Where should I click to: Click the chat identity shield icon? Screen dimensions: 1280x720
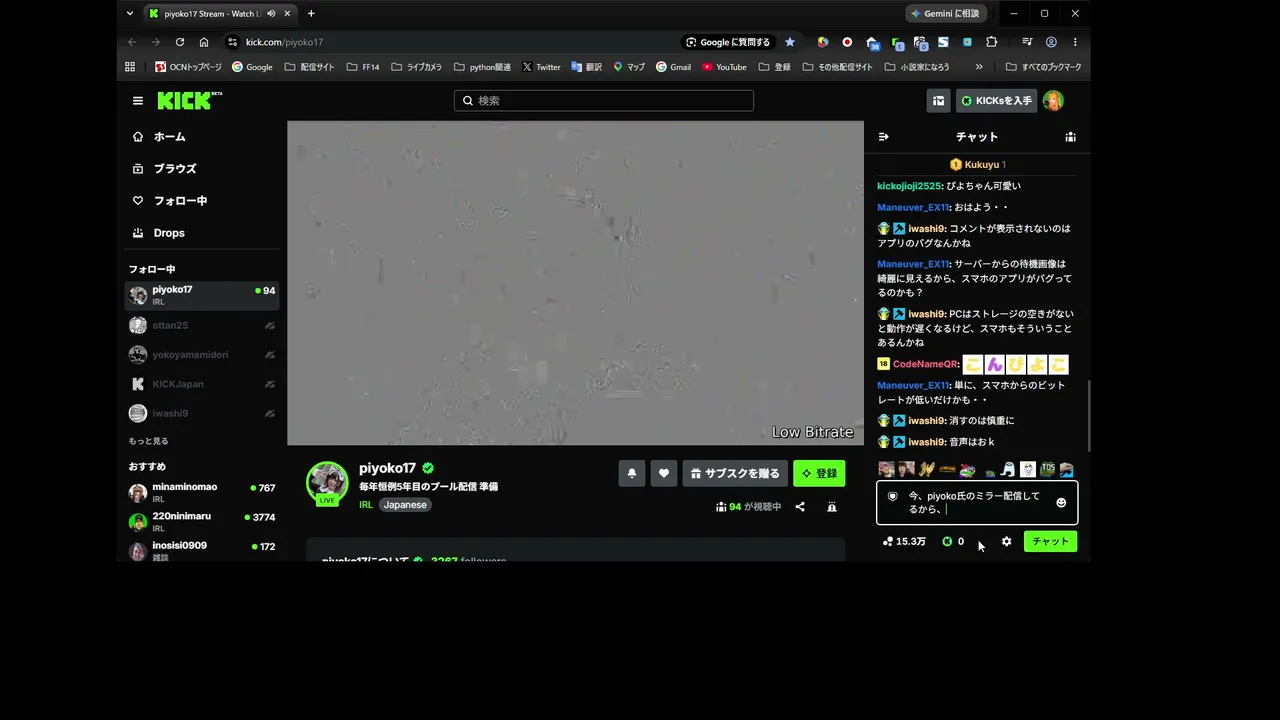pyautogui.click(x=893, y=496)
